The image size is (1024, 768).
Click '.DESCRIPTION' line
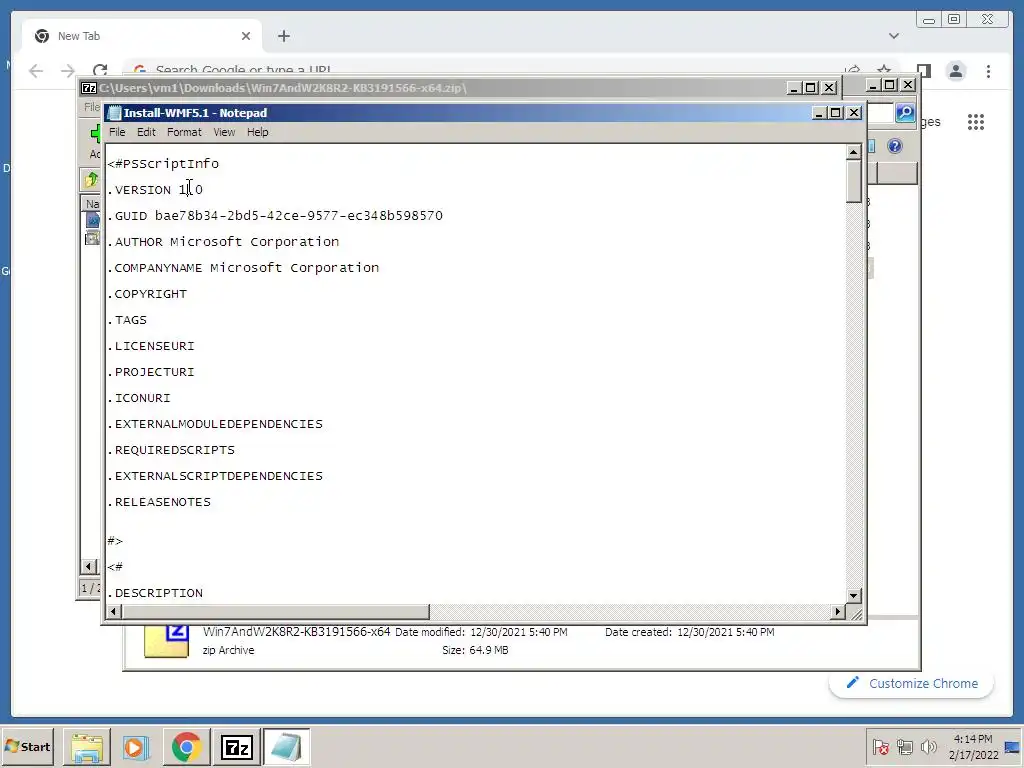click(155, 593)
